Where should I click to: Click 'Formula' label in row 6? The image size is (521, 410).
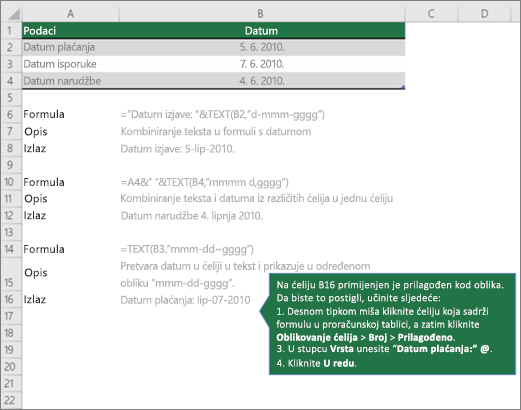point(44,114)
